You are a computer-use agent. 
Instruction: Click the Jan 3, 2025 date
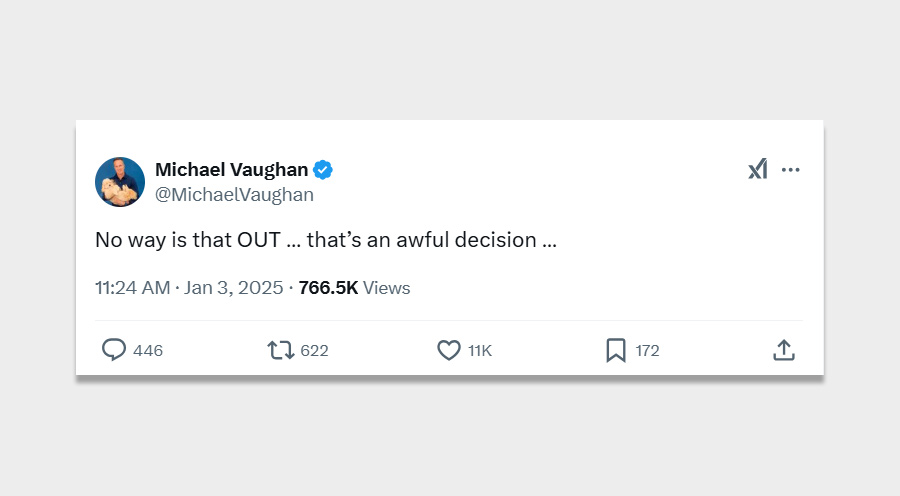pos(234,288)
